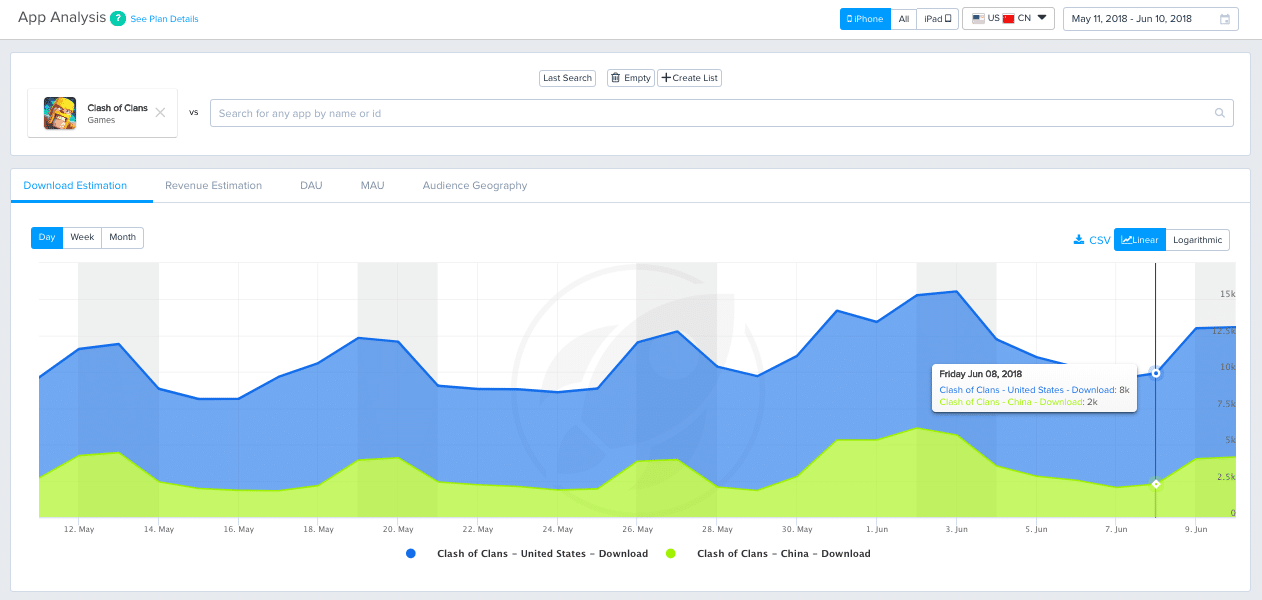Select the iPad device filter
Image resolution: width=1262 pixels, height=600 pixels.
pos(937,19)
